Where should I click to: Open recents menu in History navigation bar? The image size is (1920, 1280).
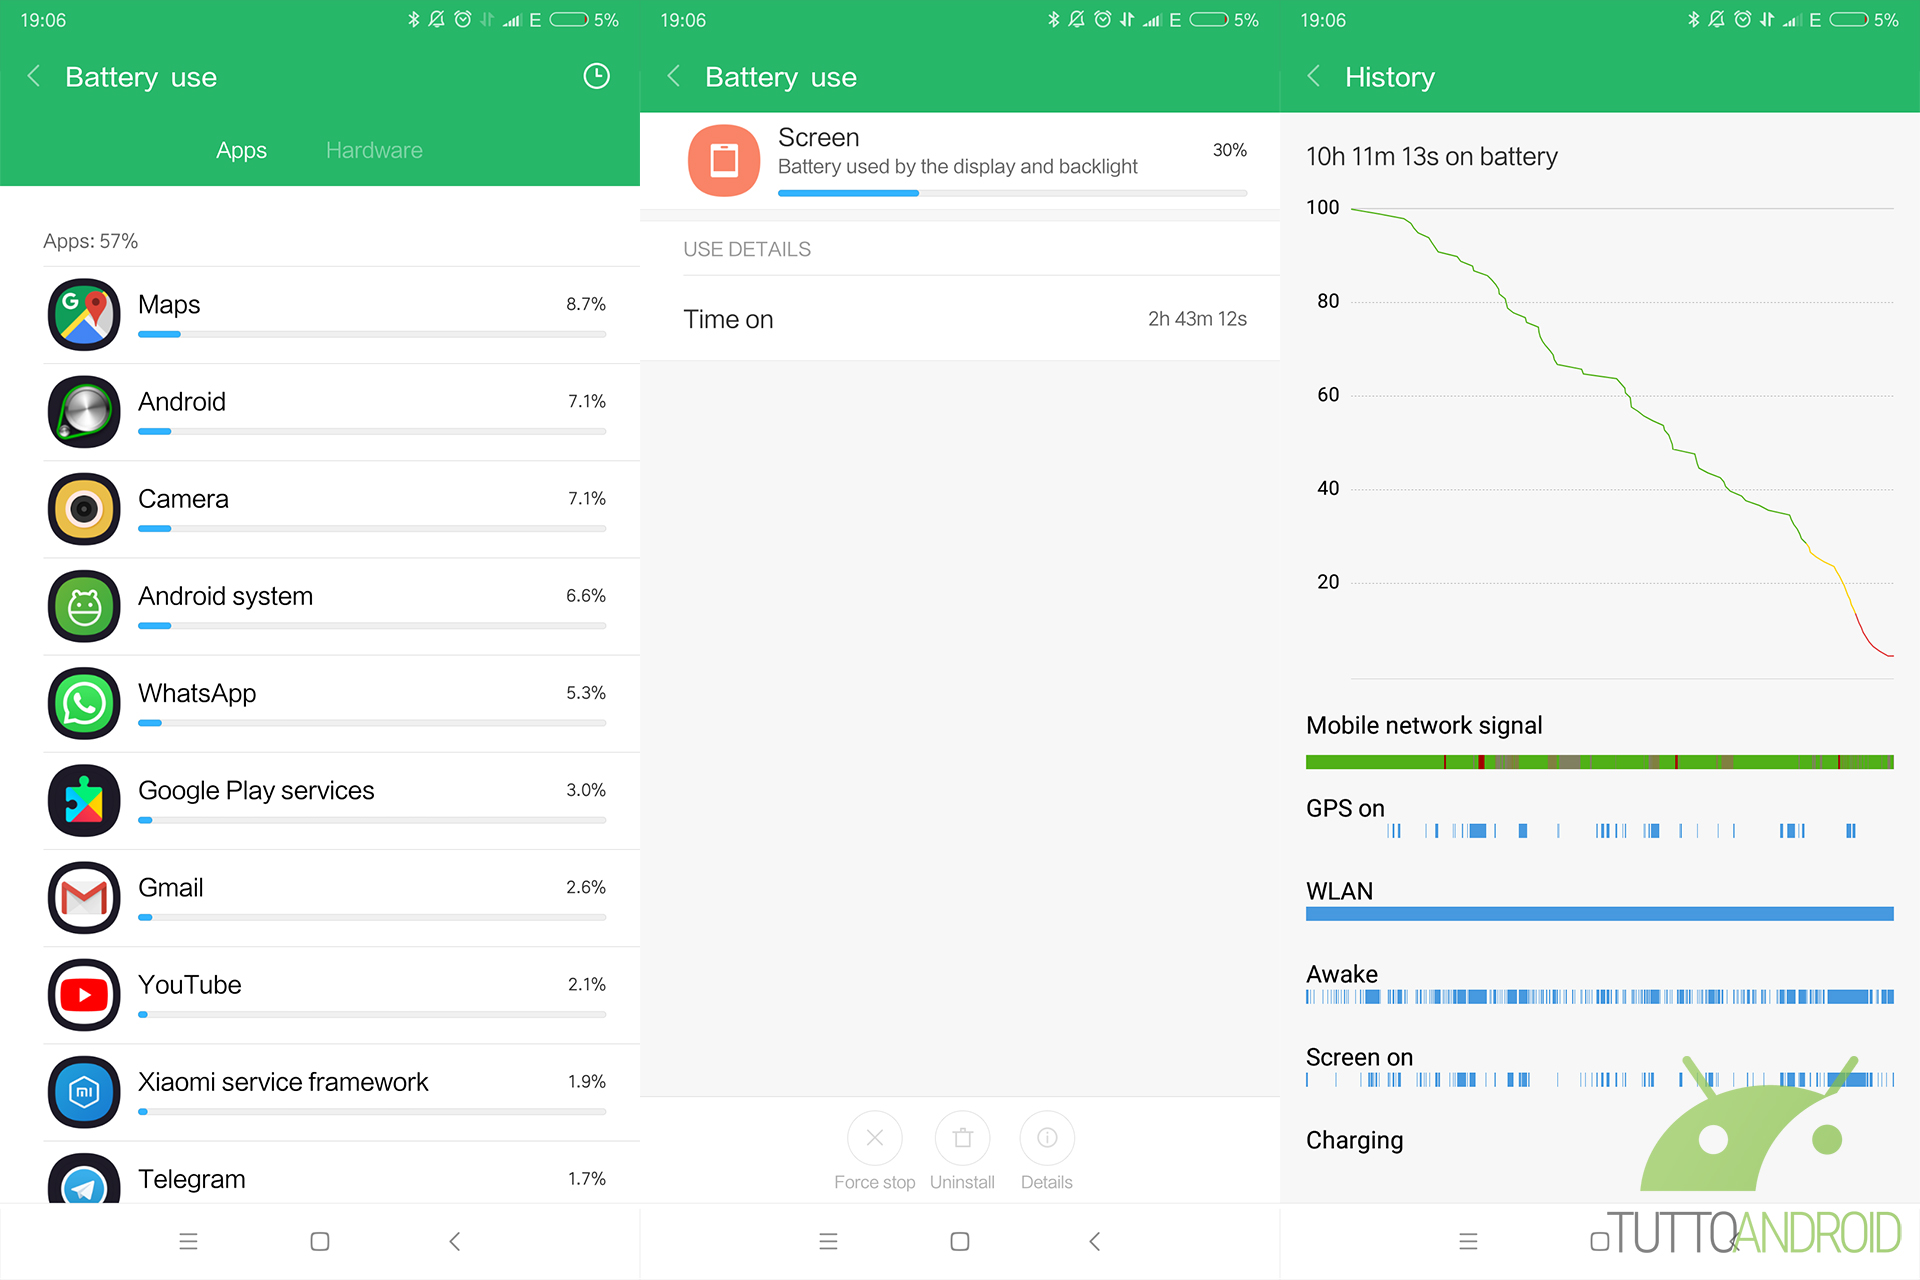(x=1468, y=1241)
